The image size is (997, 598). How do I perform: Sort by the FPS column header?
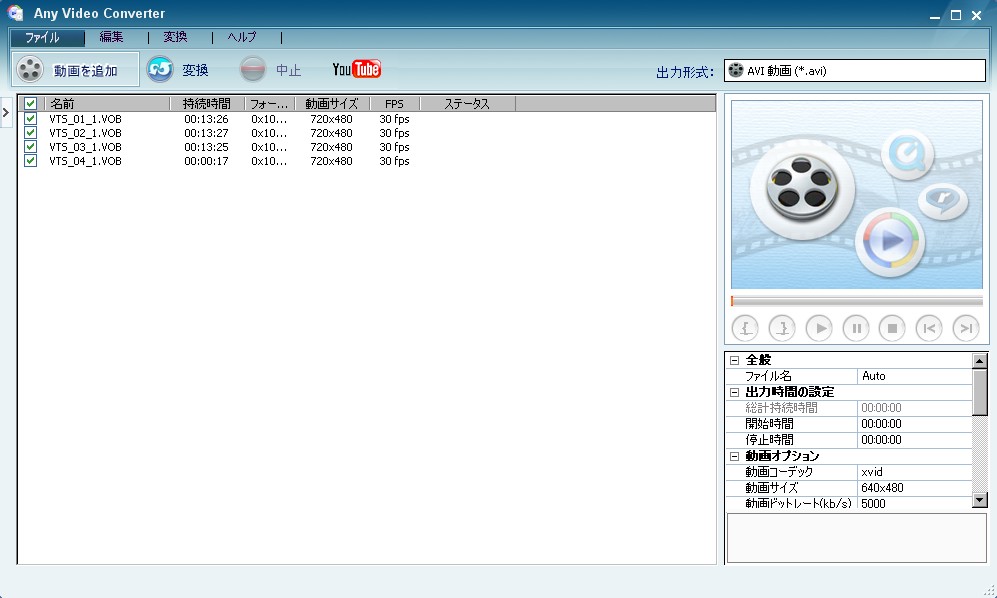click(x=394, y=103)
